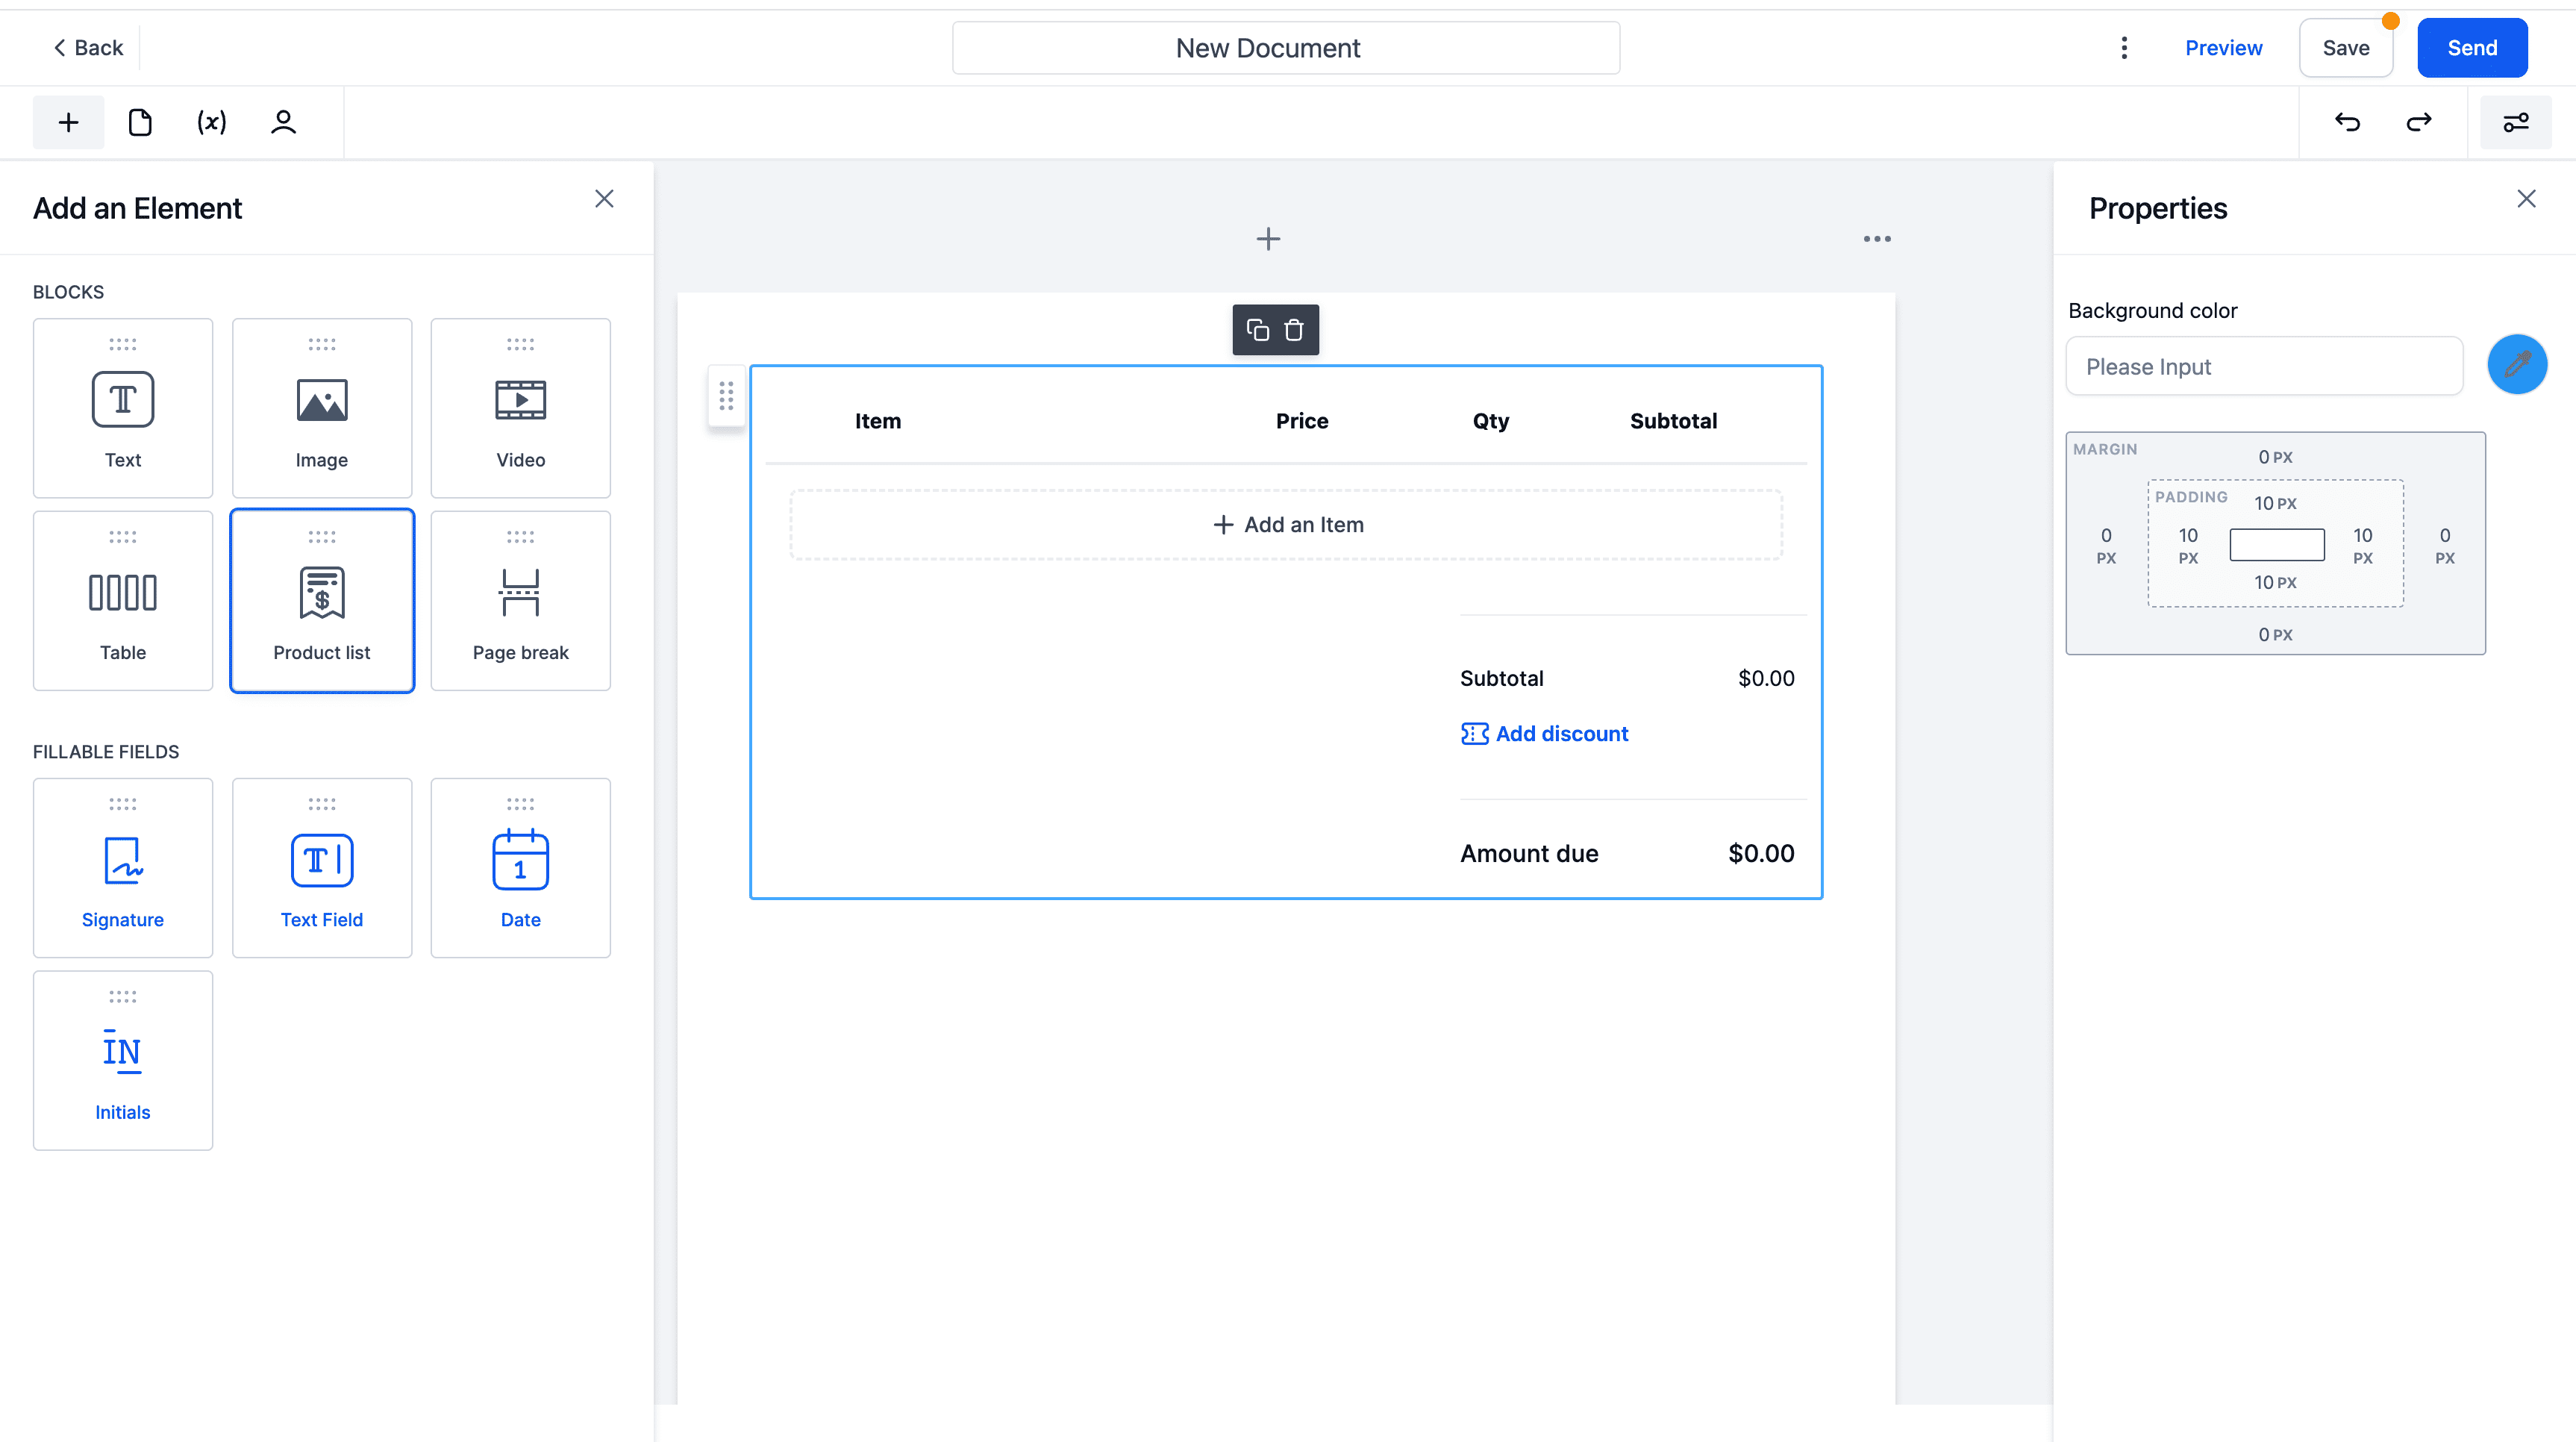Toggle the properties settings sliders icon

coord(2515,122)
